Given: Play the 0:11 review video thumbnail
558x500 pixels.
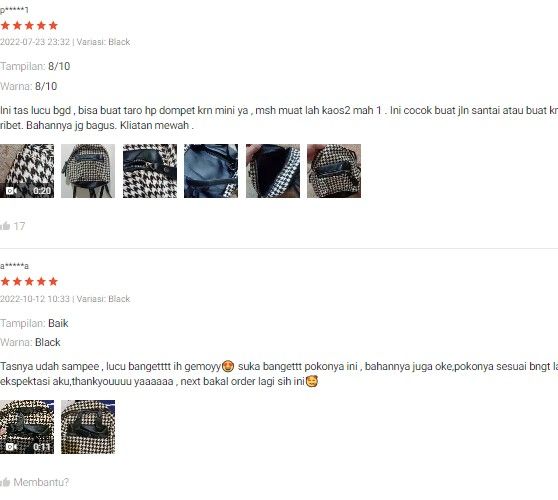Looking at the screenshot, I should [x=27, y=427].
